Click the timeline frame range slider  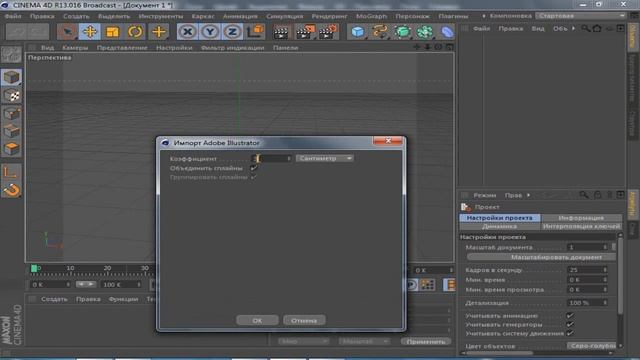[86, 284]
